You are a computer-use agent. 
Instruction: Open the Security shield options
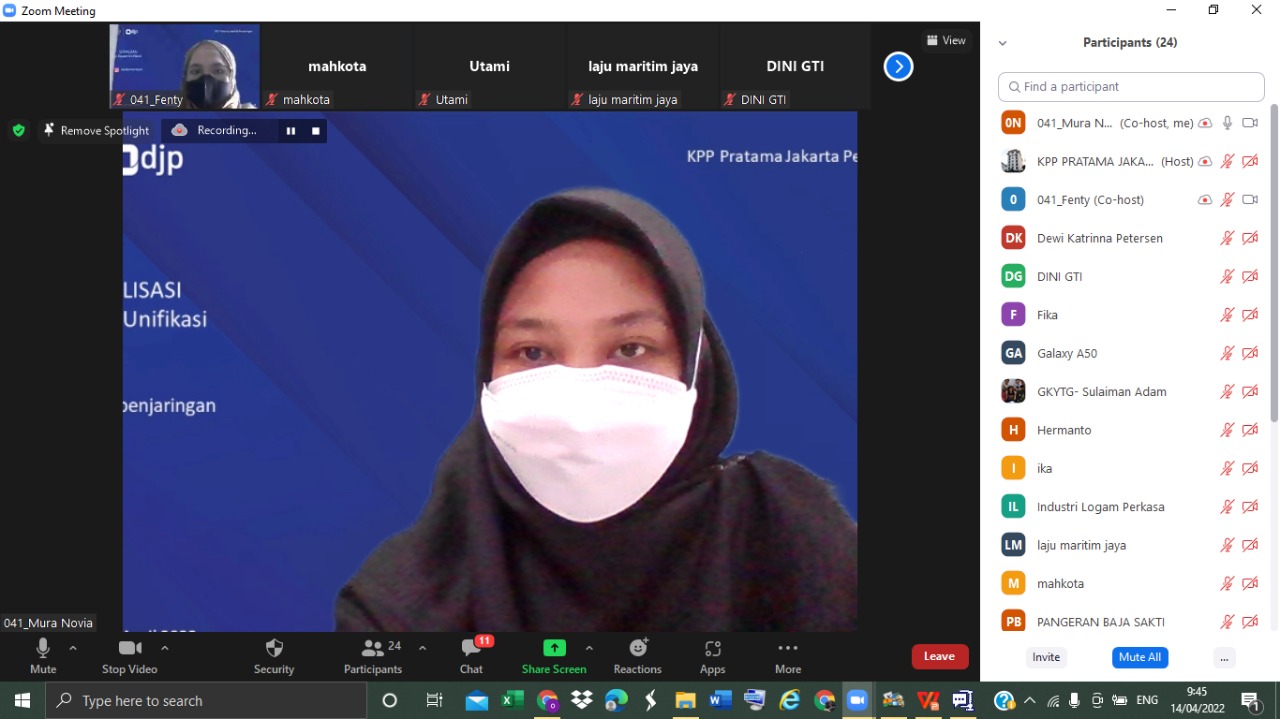coord(274,649)
